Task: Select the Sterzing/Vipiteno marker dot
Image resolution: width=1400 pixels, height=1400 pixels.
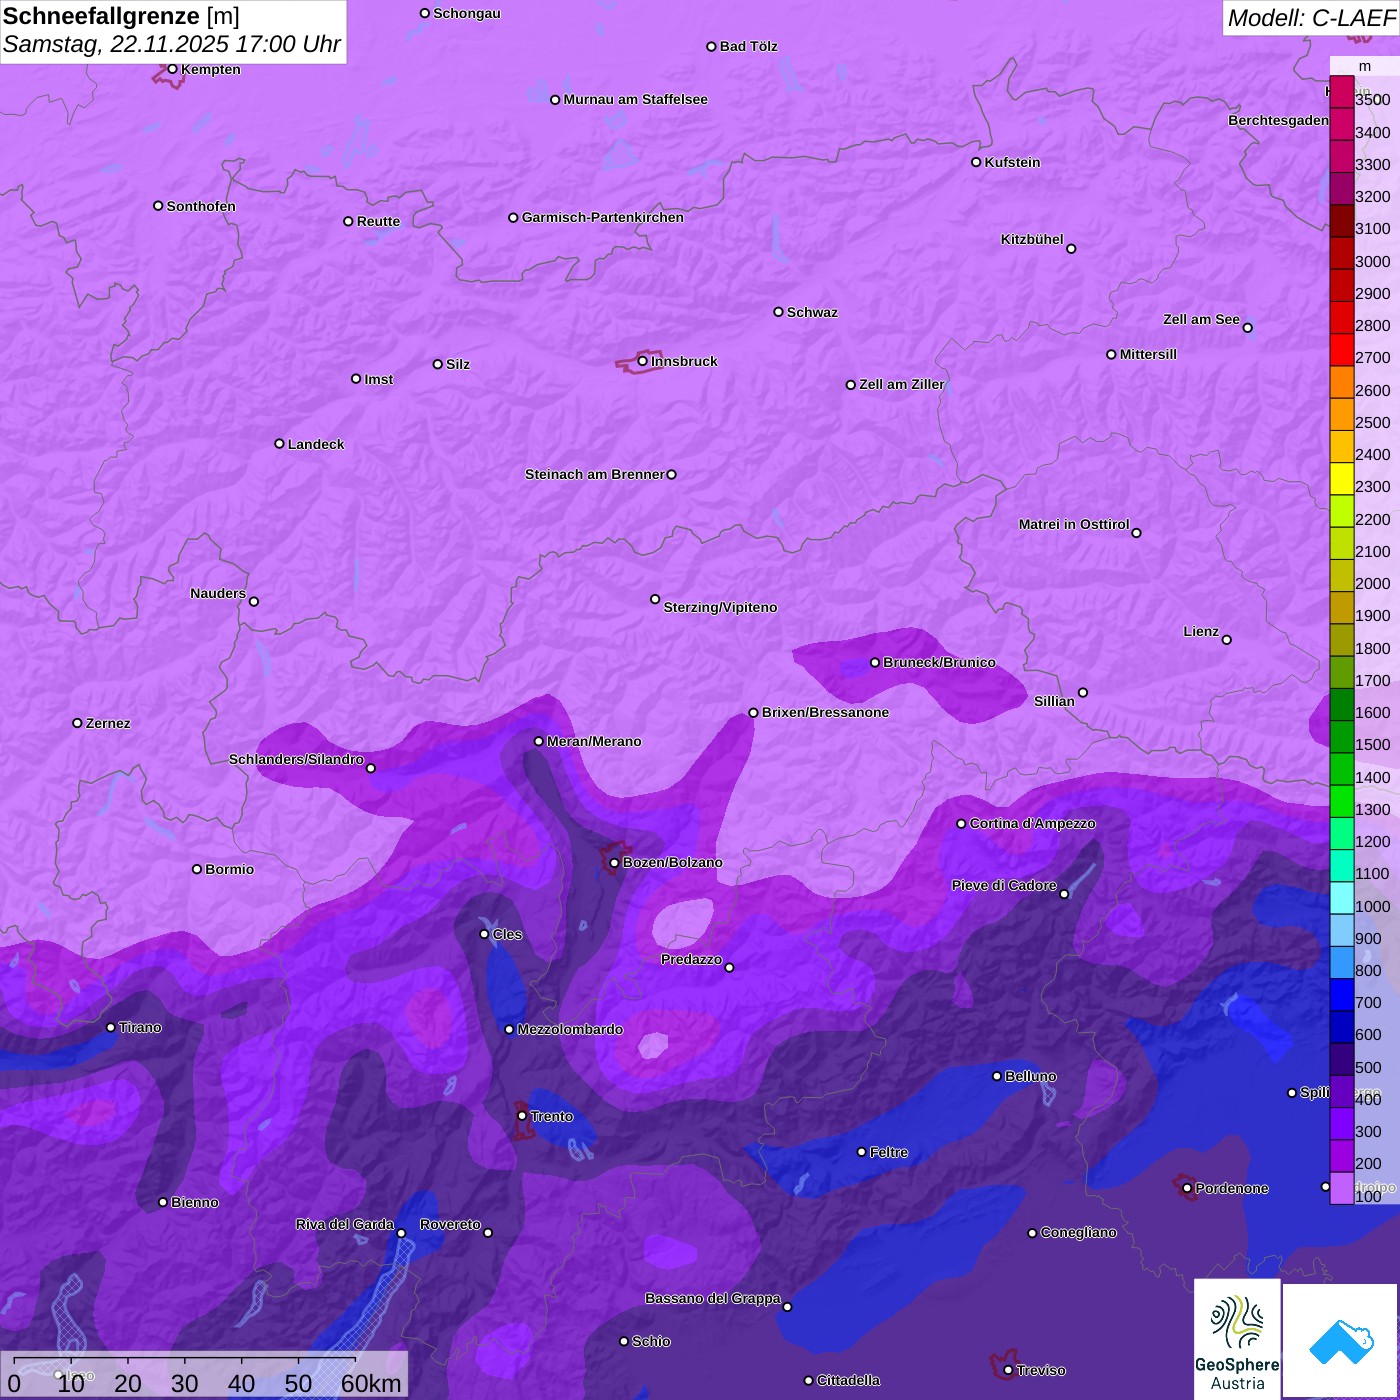Action: click(656, 599)
